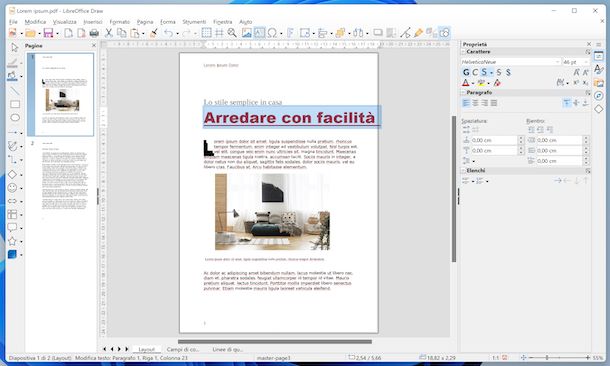This screenshot has height=366, width=610.
Task: Apply superscript formatting
Action: [x=576, y=83]
